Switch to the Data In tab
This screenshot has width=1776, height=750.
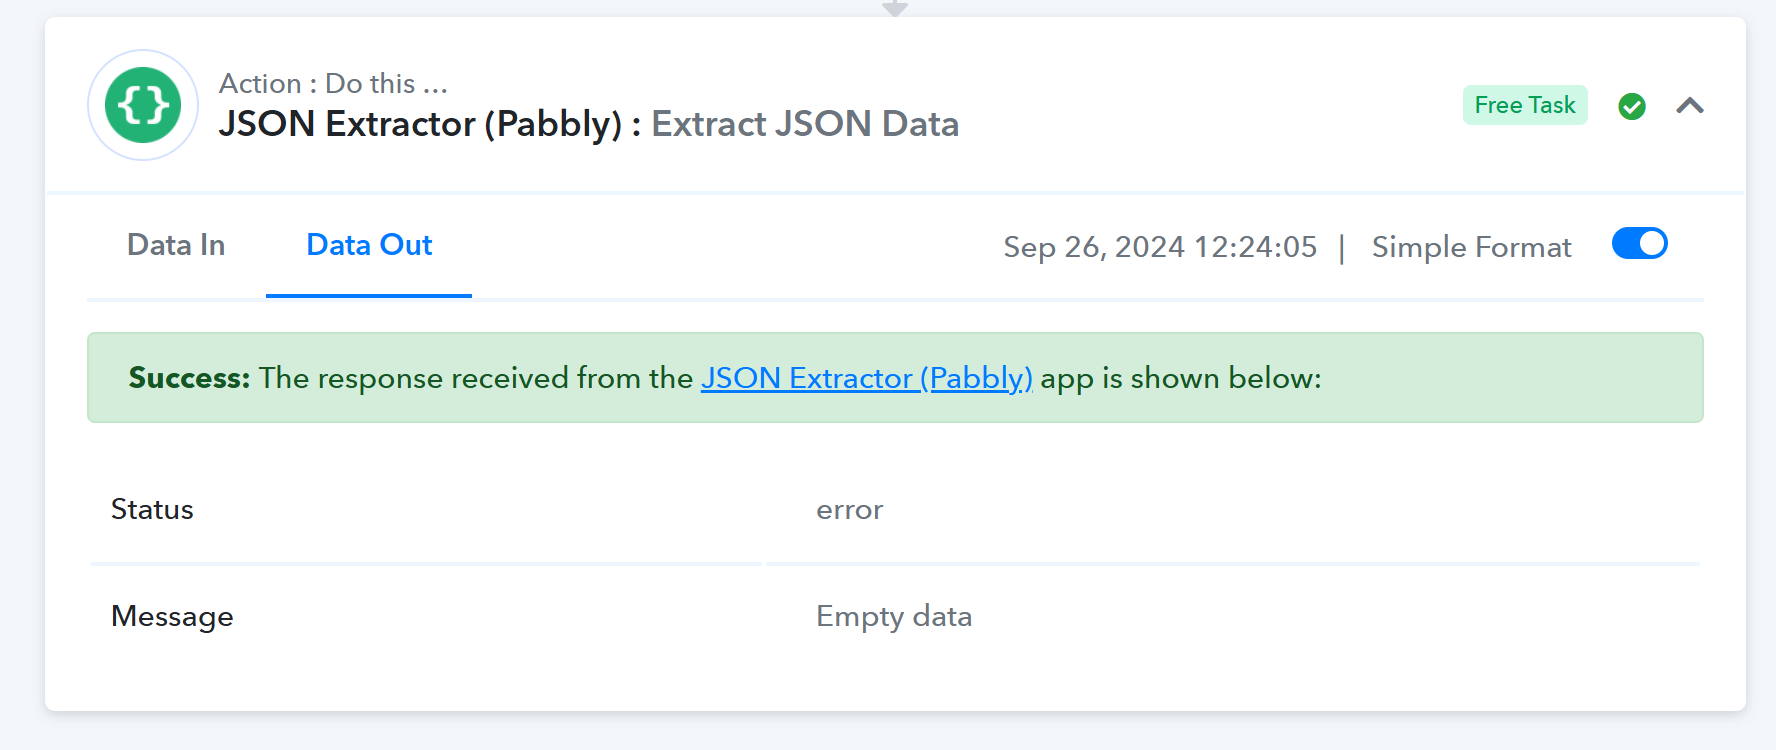[176, 245]
